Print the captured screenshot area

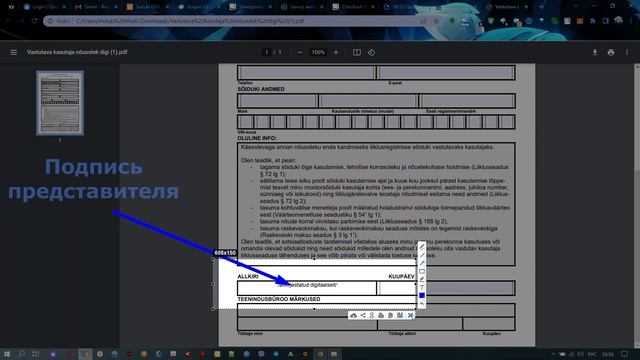(381, 316)
